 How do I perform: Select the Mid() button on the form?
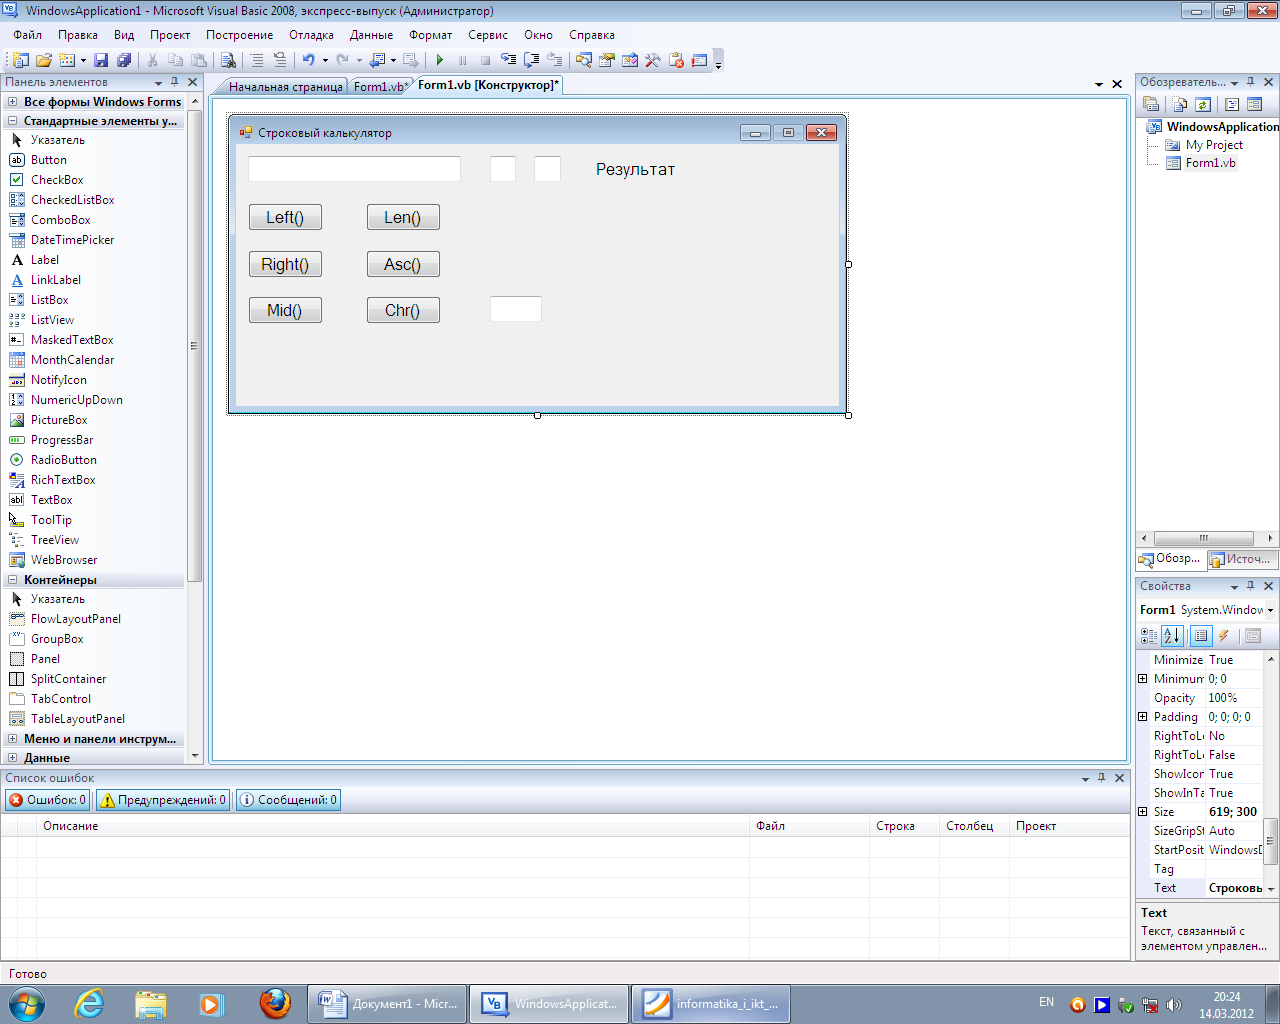pyautogui.click(x=285, y=310)
